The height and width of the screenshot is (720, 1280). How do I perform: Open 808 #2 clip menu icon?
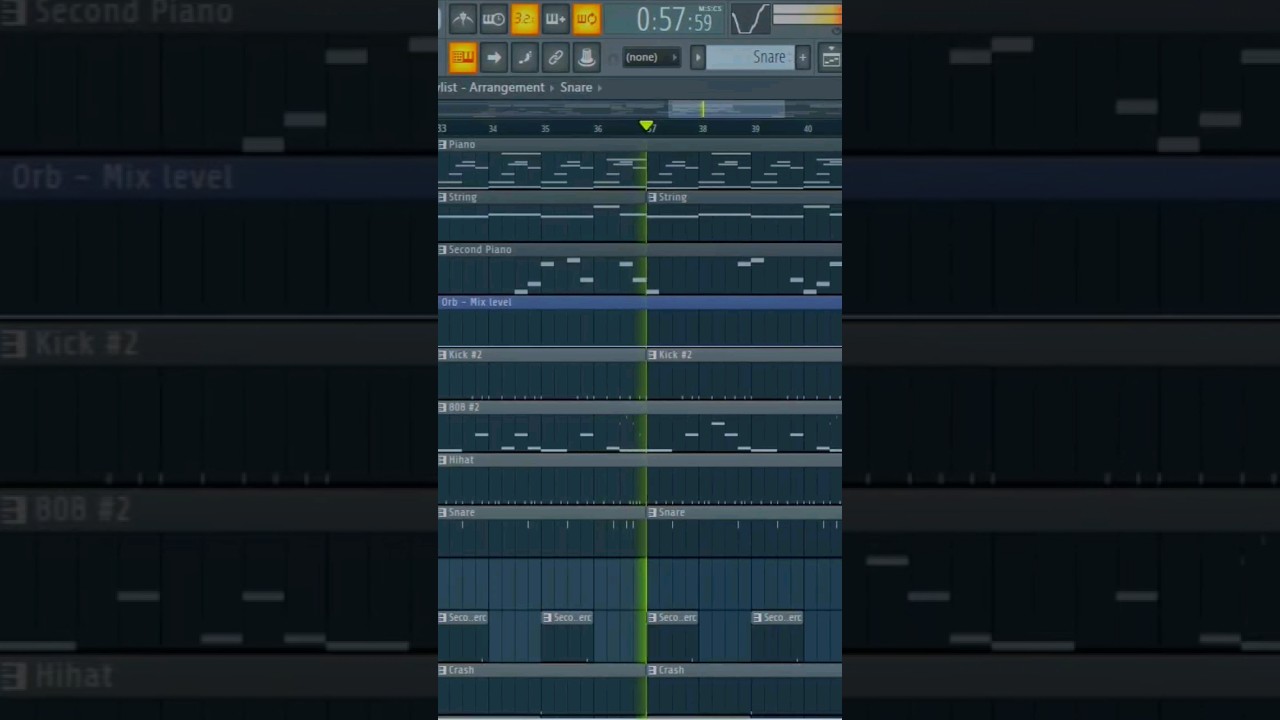[443, 407]
